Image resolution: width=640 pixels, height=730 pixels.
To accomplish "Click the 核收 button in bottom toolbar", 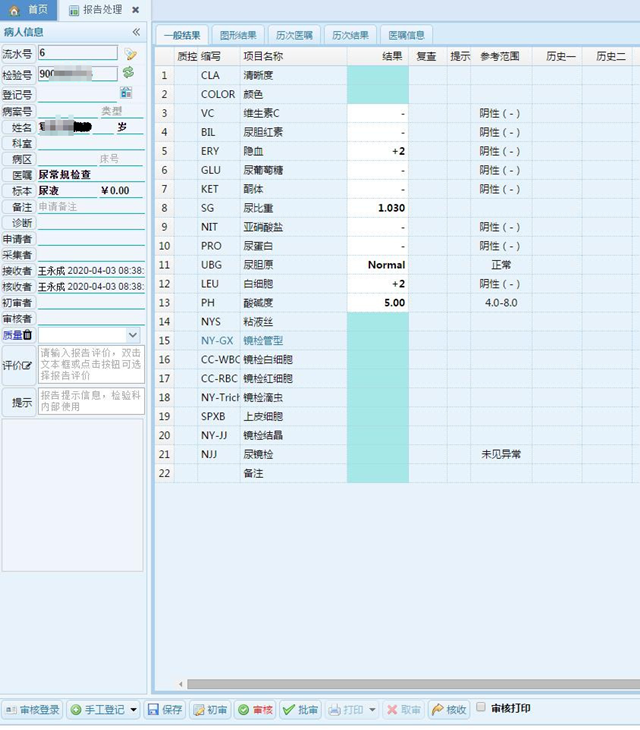I will click(449, 710).
